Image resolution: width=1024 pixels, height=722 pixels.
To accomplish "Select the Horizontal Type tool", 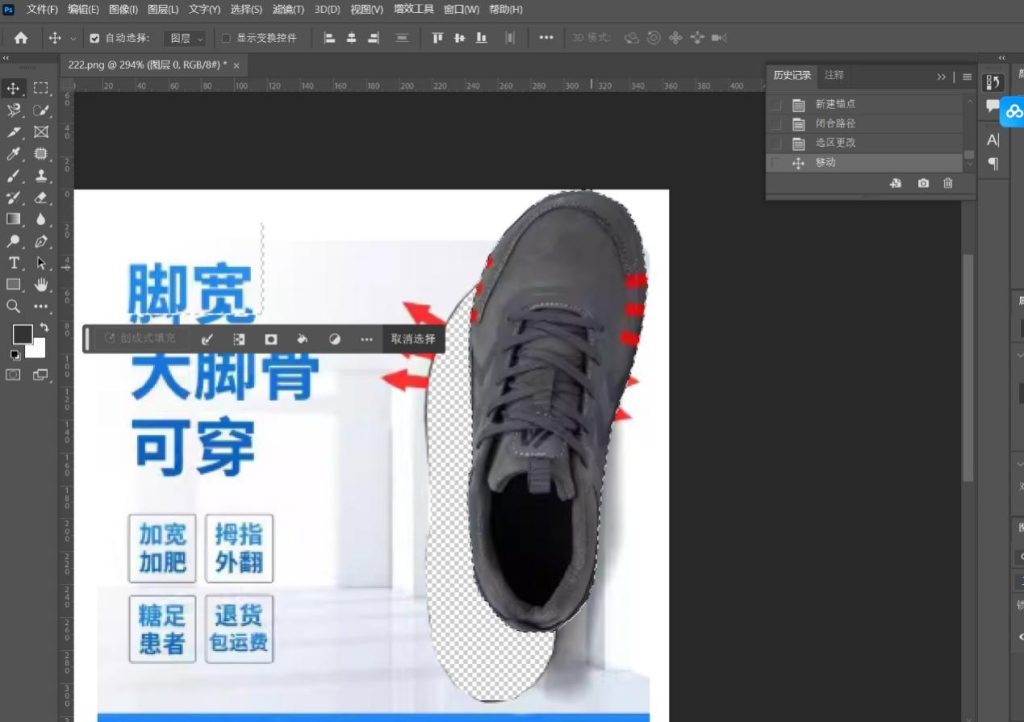I will click(x=14, y=263).
